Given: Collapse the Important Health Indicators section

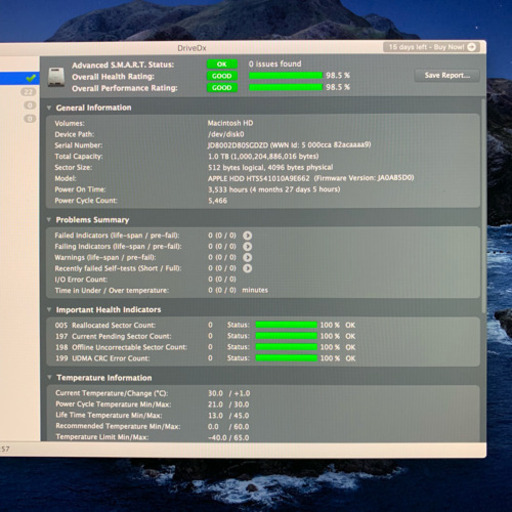Looking at the screenshot, I should click(49, 310).
